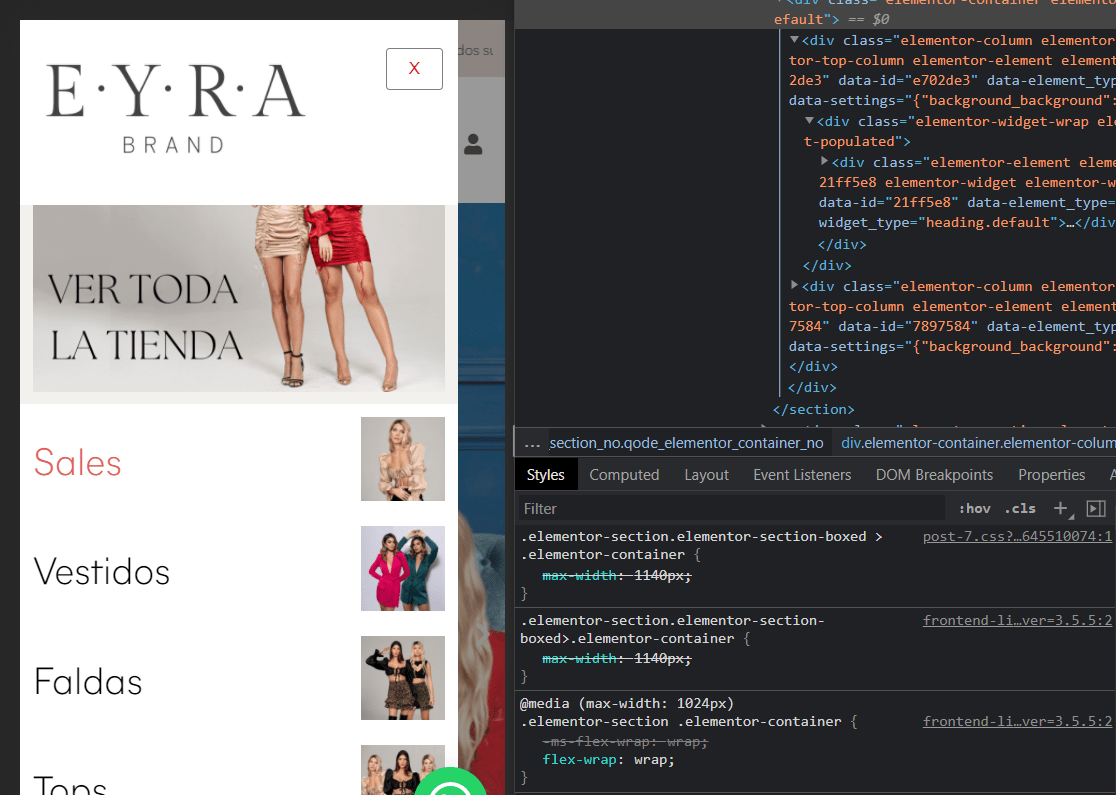Viewport: 1116px width, 795px height.
Task: Expand the elementor-column div with data-id 7897584
Action: click(794, 285)
